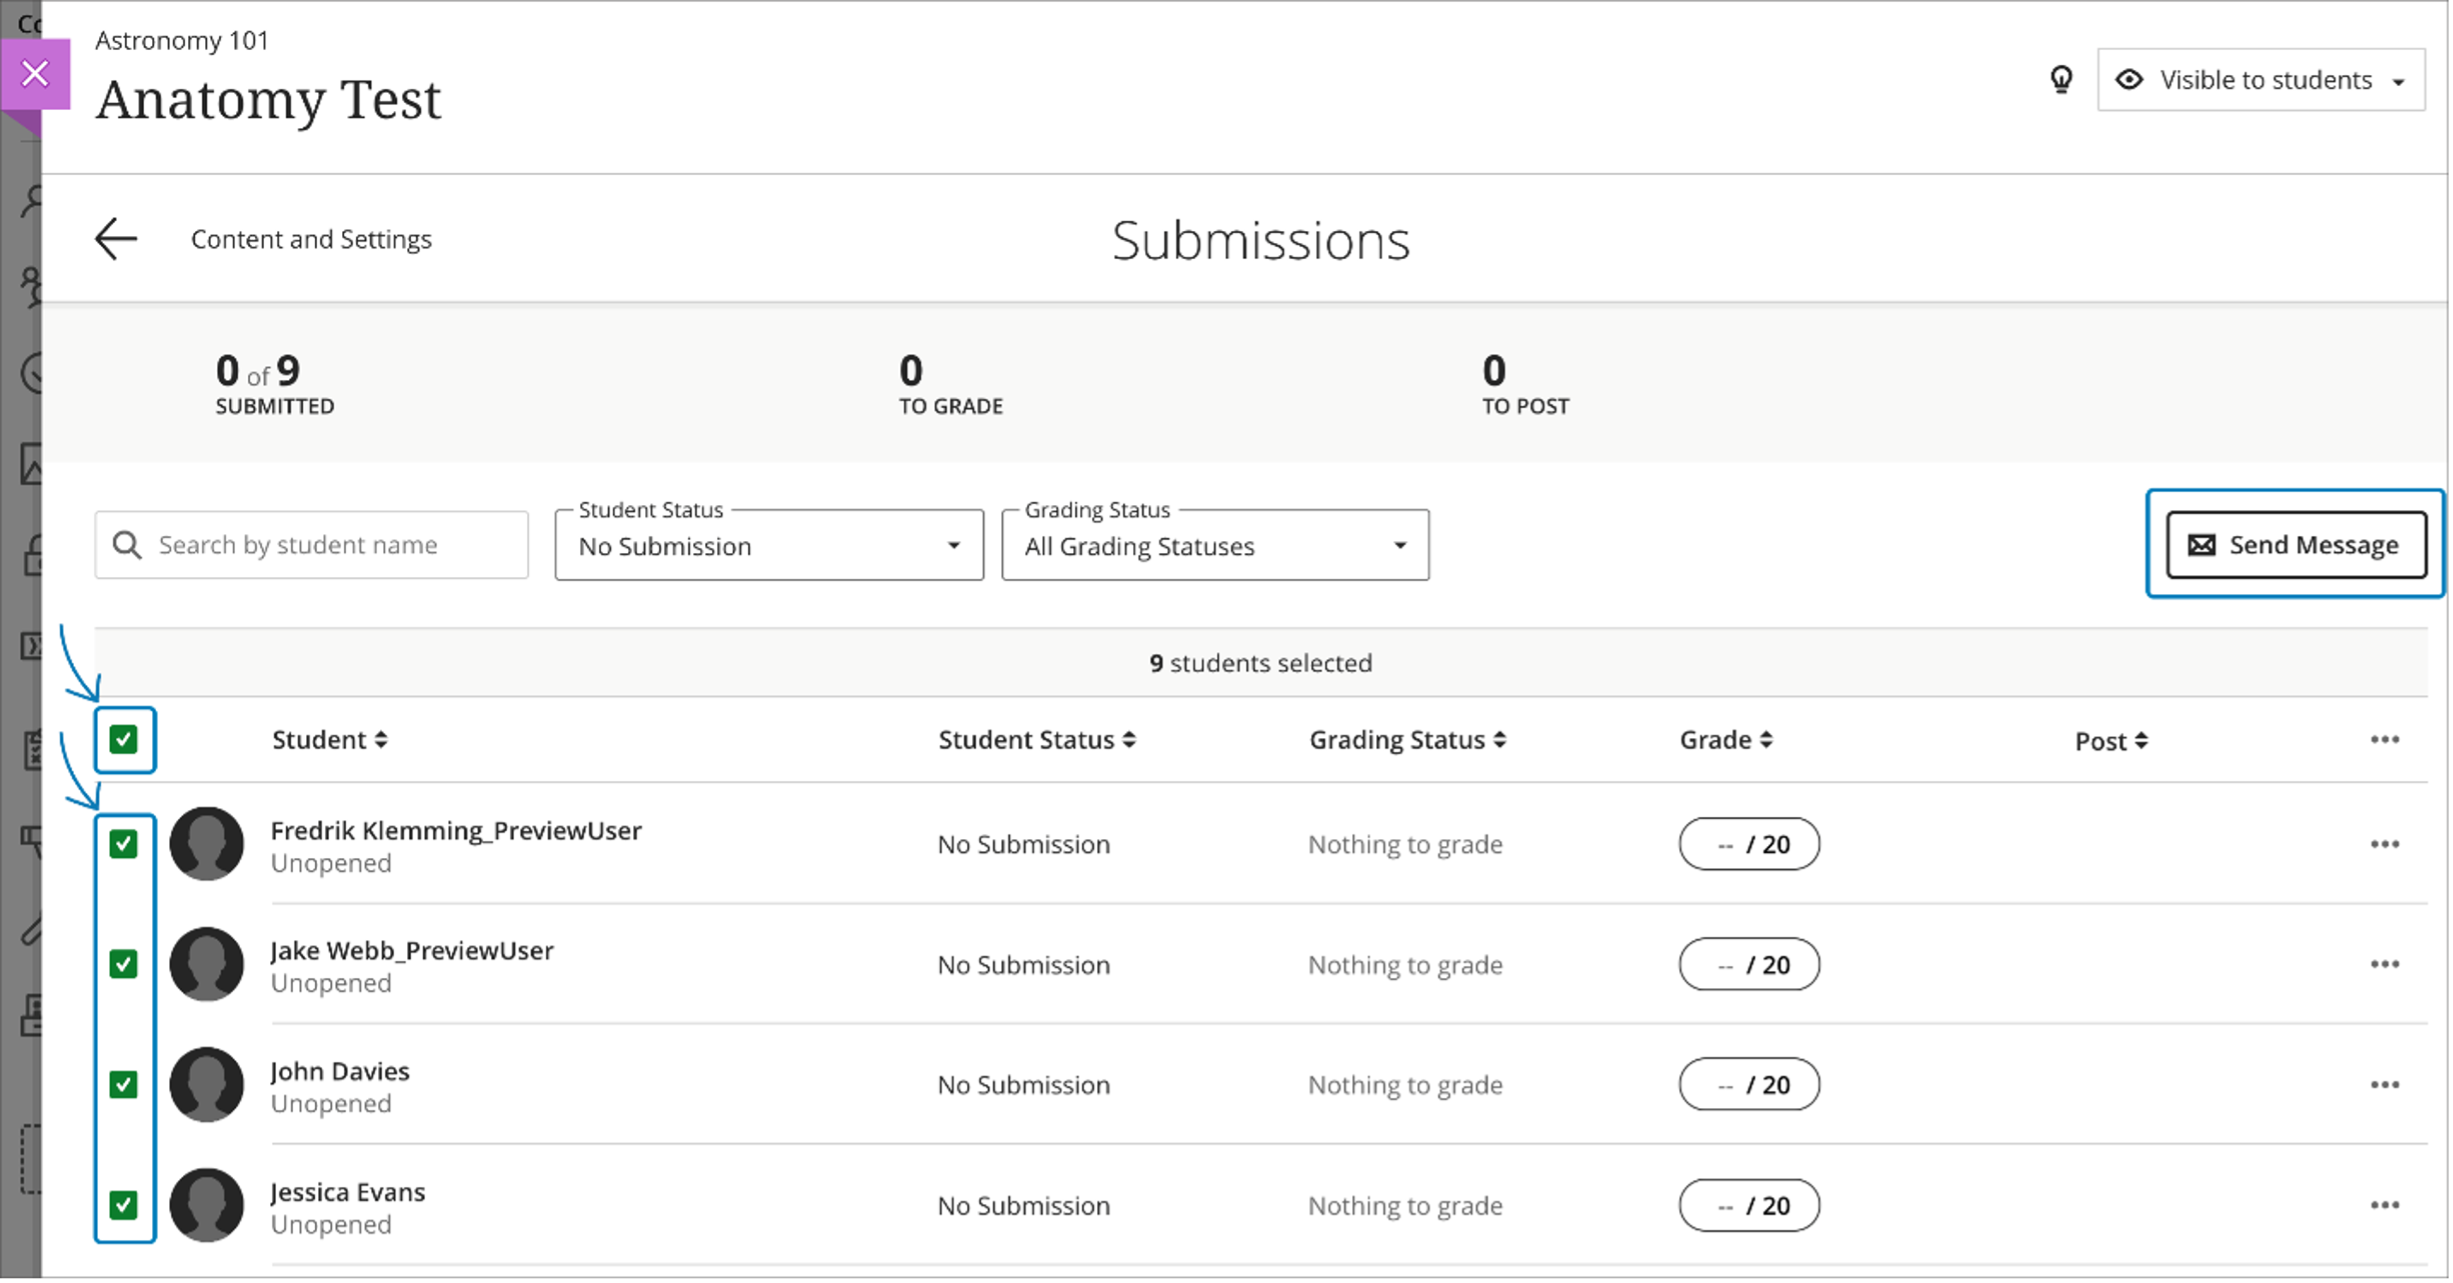The width and height of the screenshot is (2453, 1283).
Task: Open more options for Jessica Evans
Action: click(2384, 1206)
